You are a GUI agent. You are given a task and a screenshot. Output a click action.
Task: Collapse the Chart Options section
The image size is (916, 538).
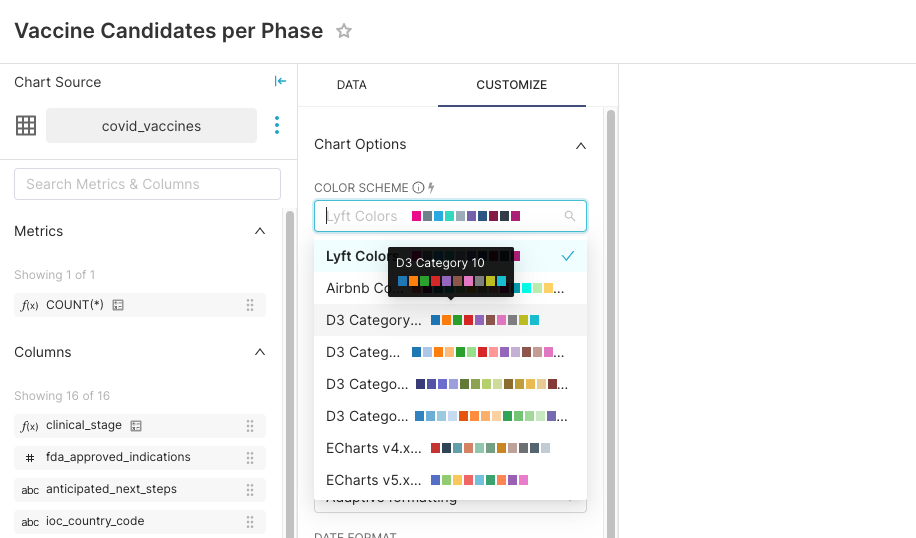[x=581, y=145]
